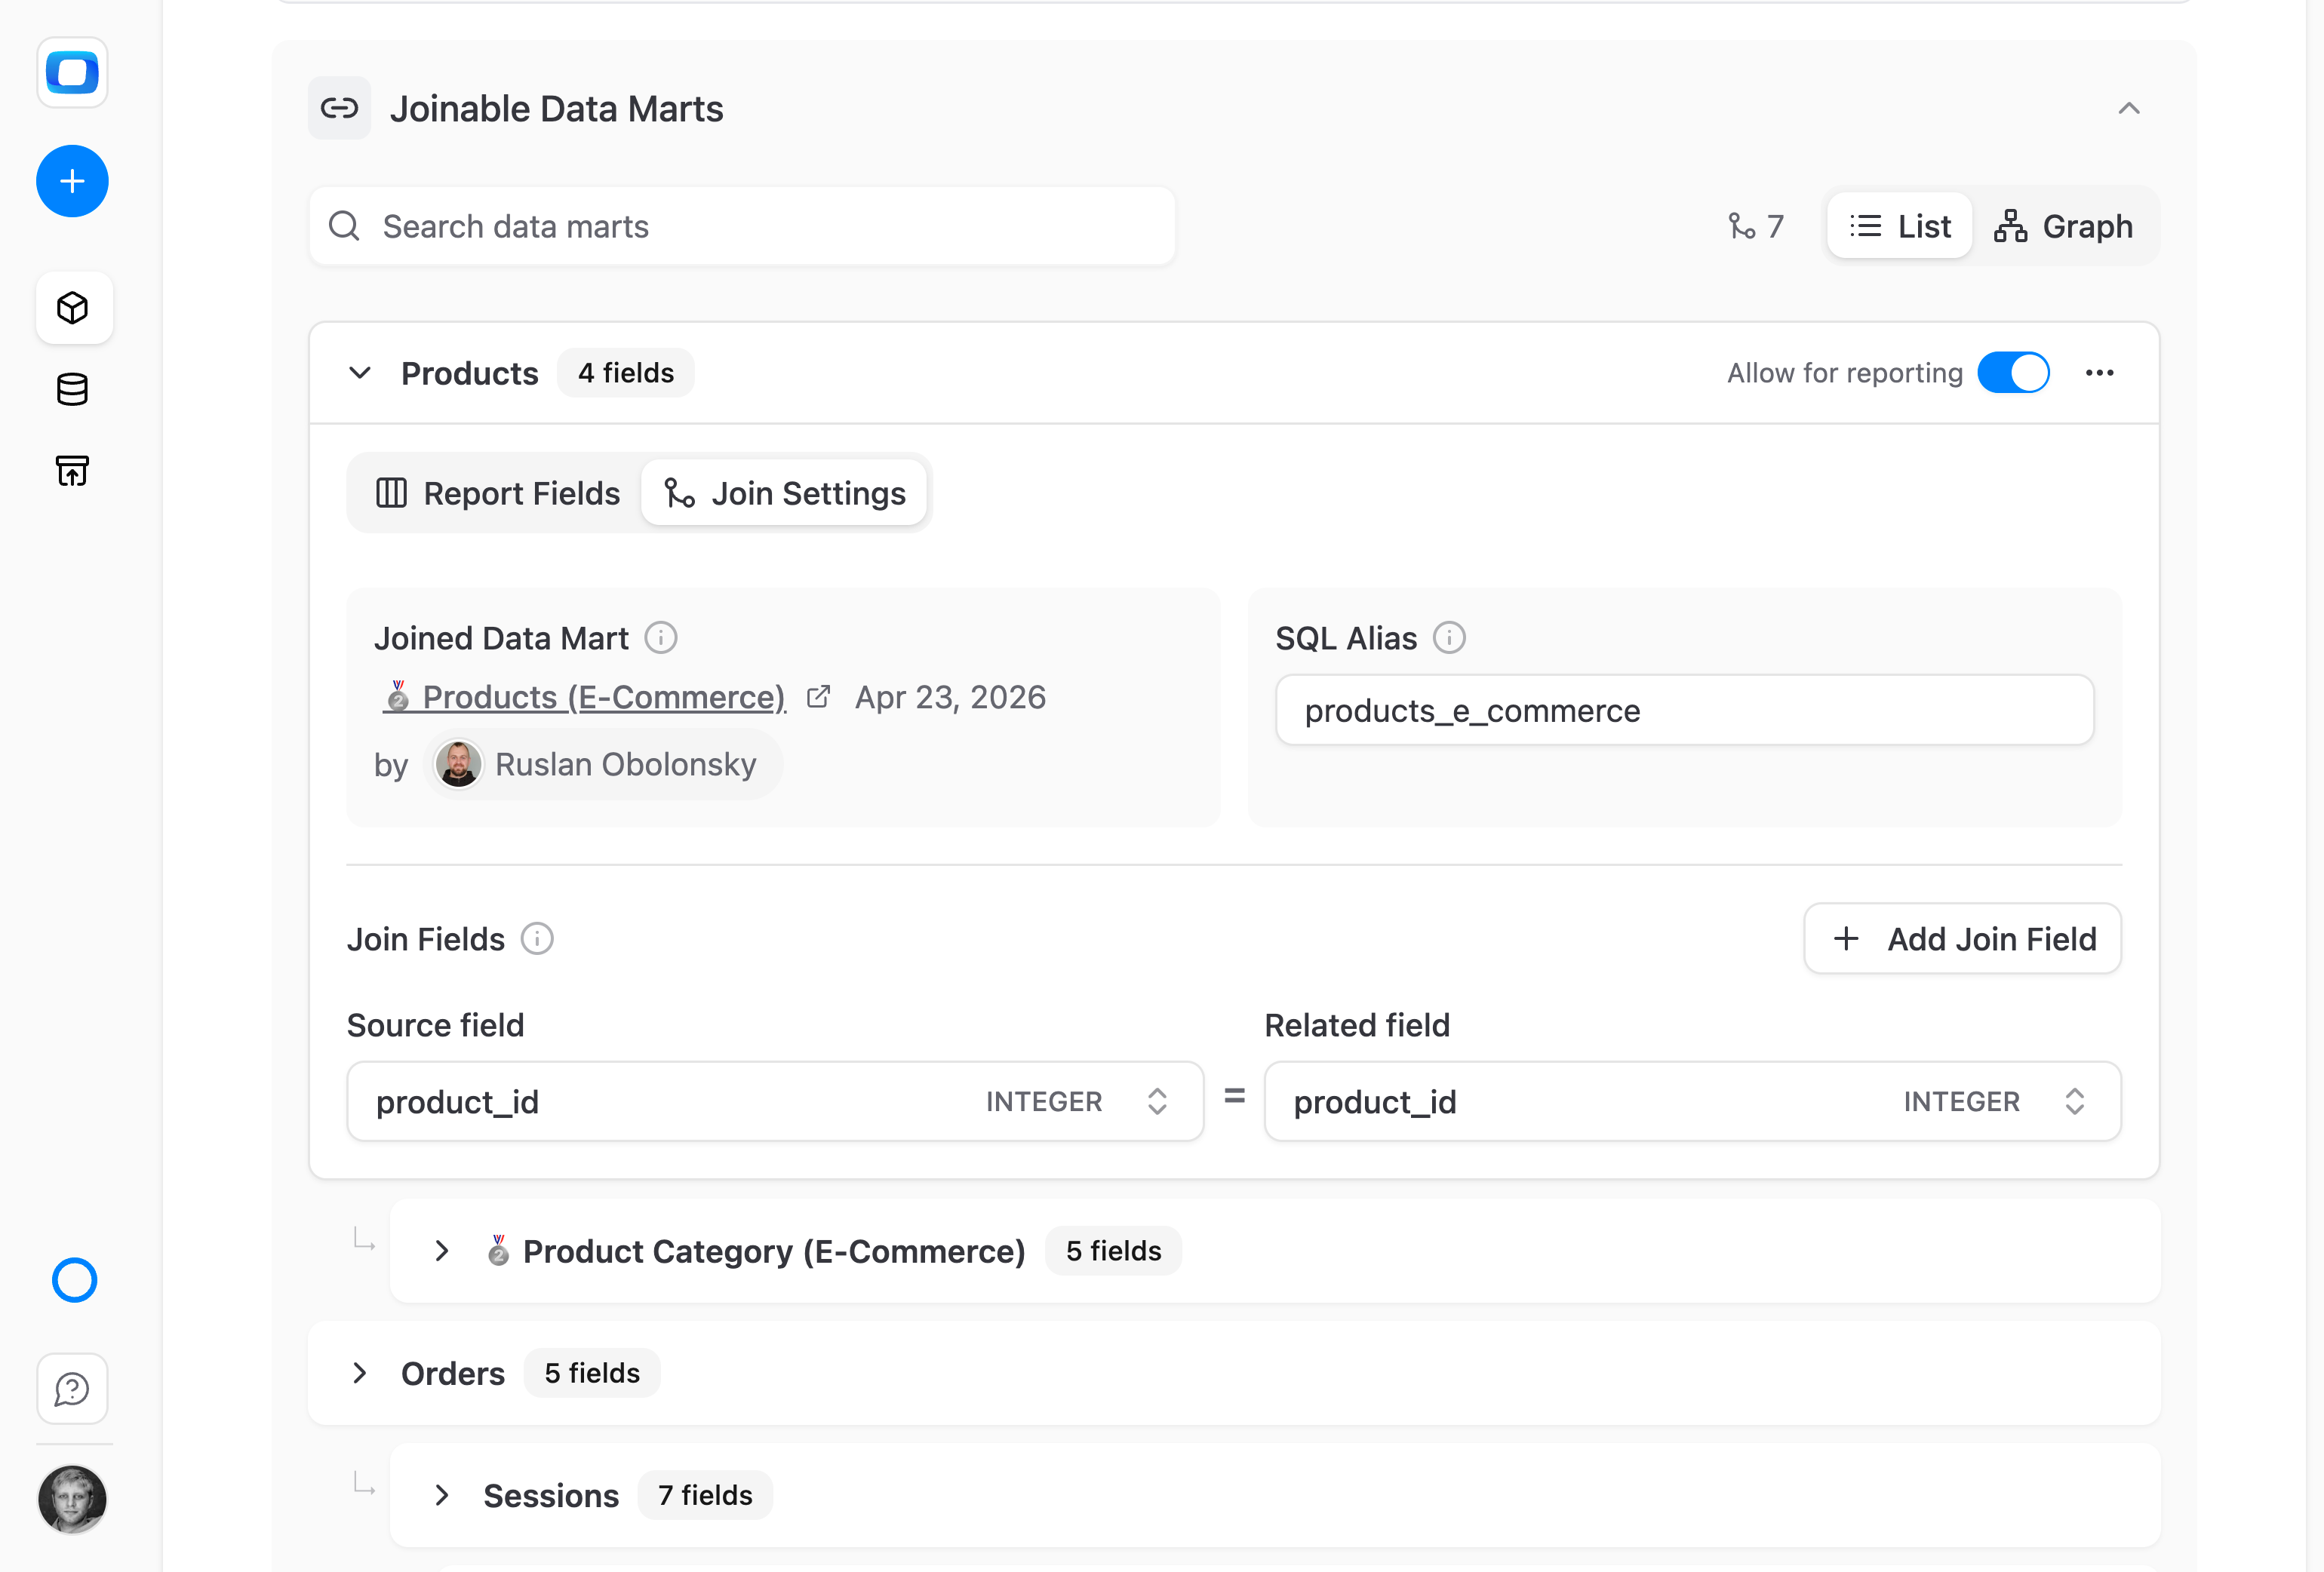Click the Products 4 fields badge

pos(626,373)
